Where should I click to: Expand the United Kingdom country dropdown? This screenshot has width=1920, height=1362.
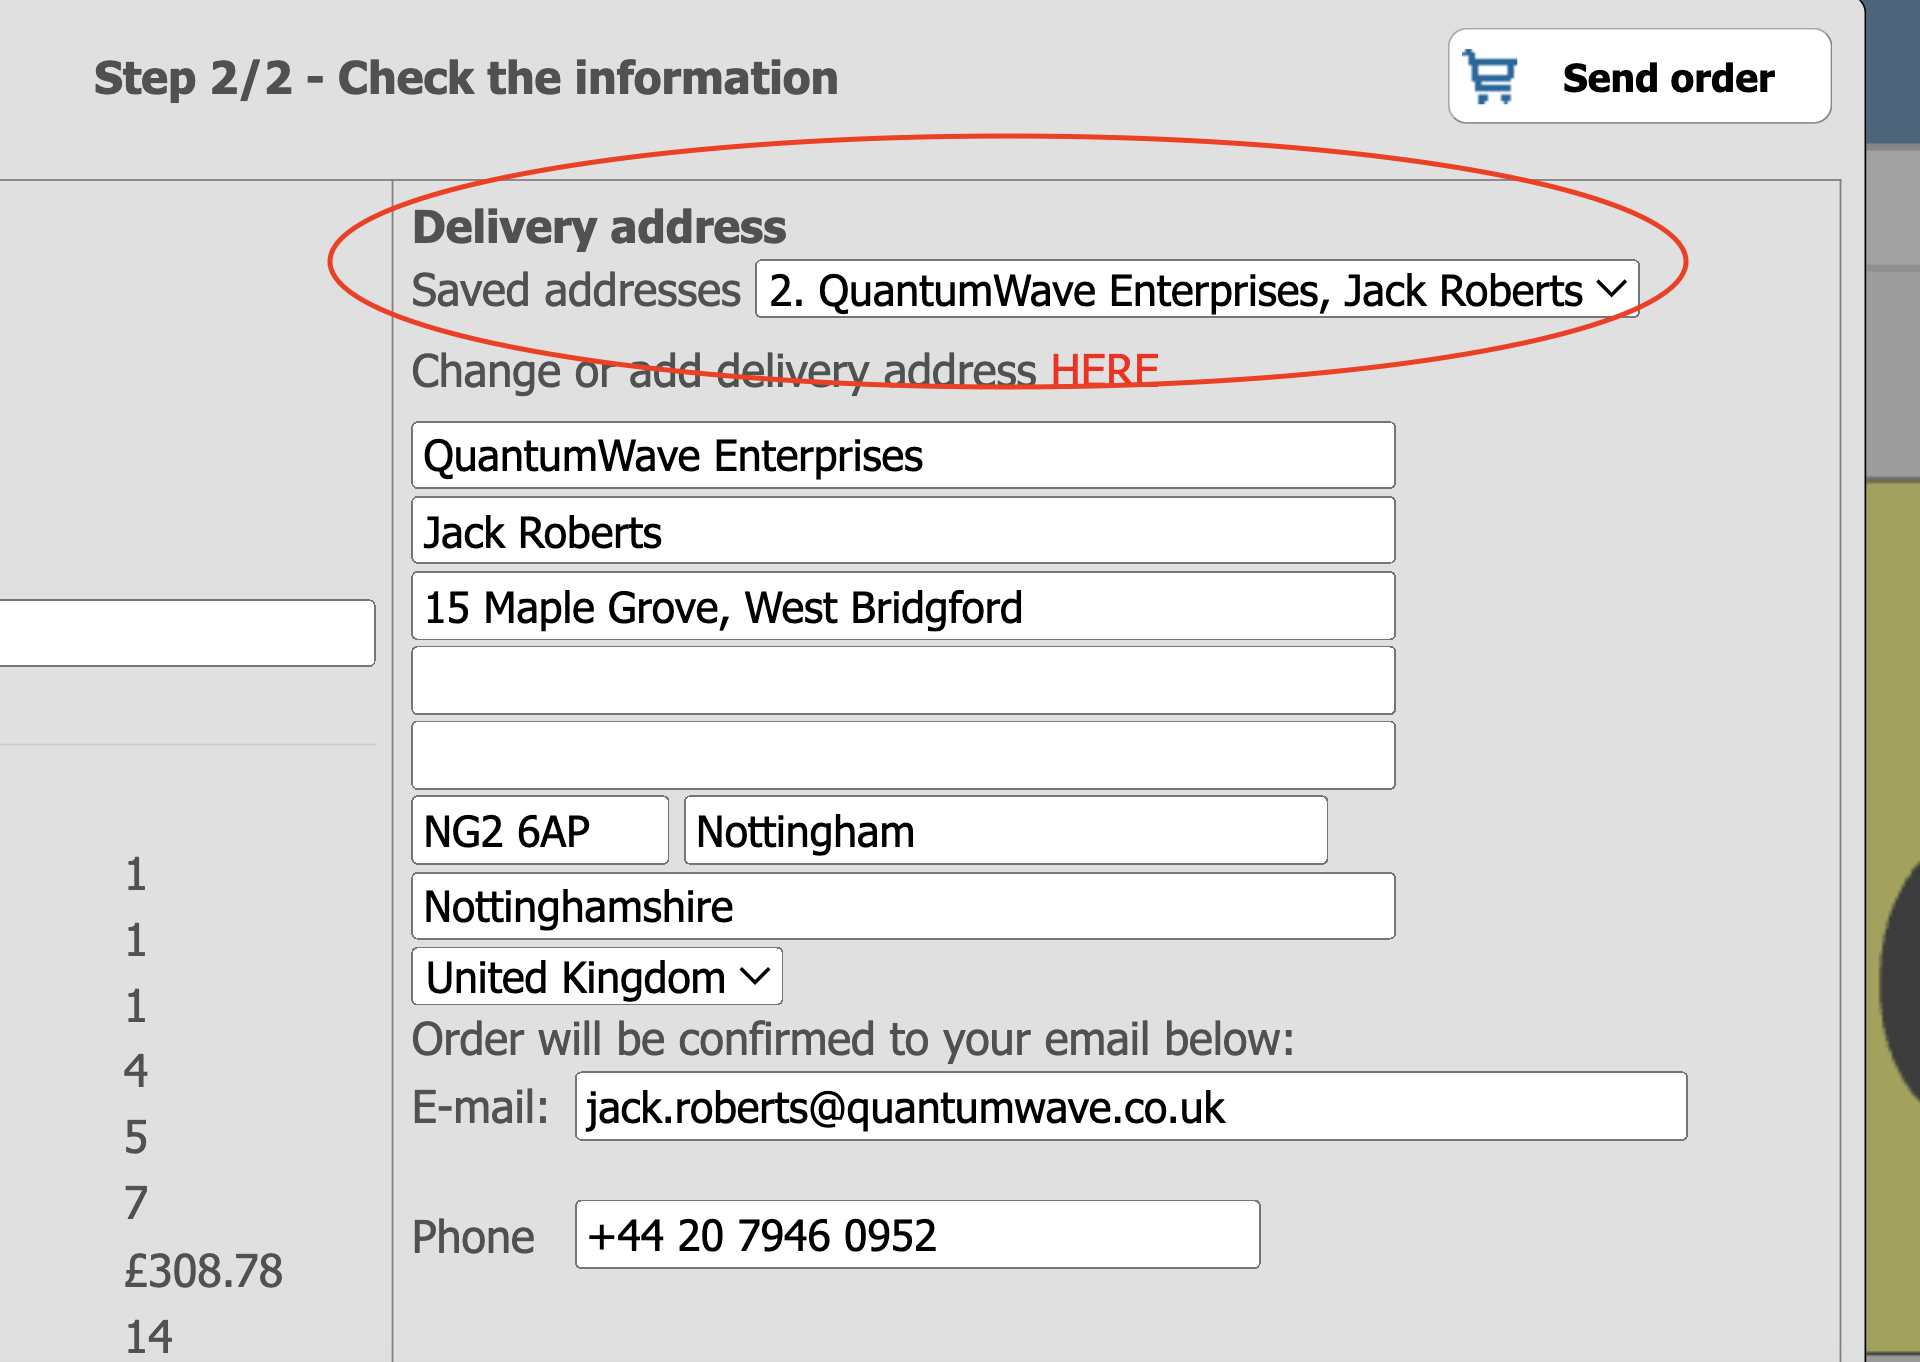tap(597, 977)
